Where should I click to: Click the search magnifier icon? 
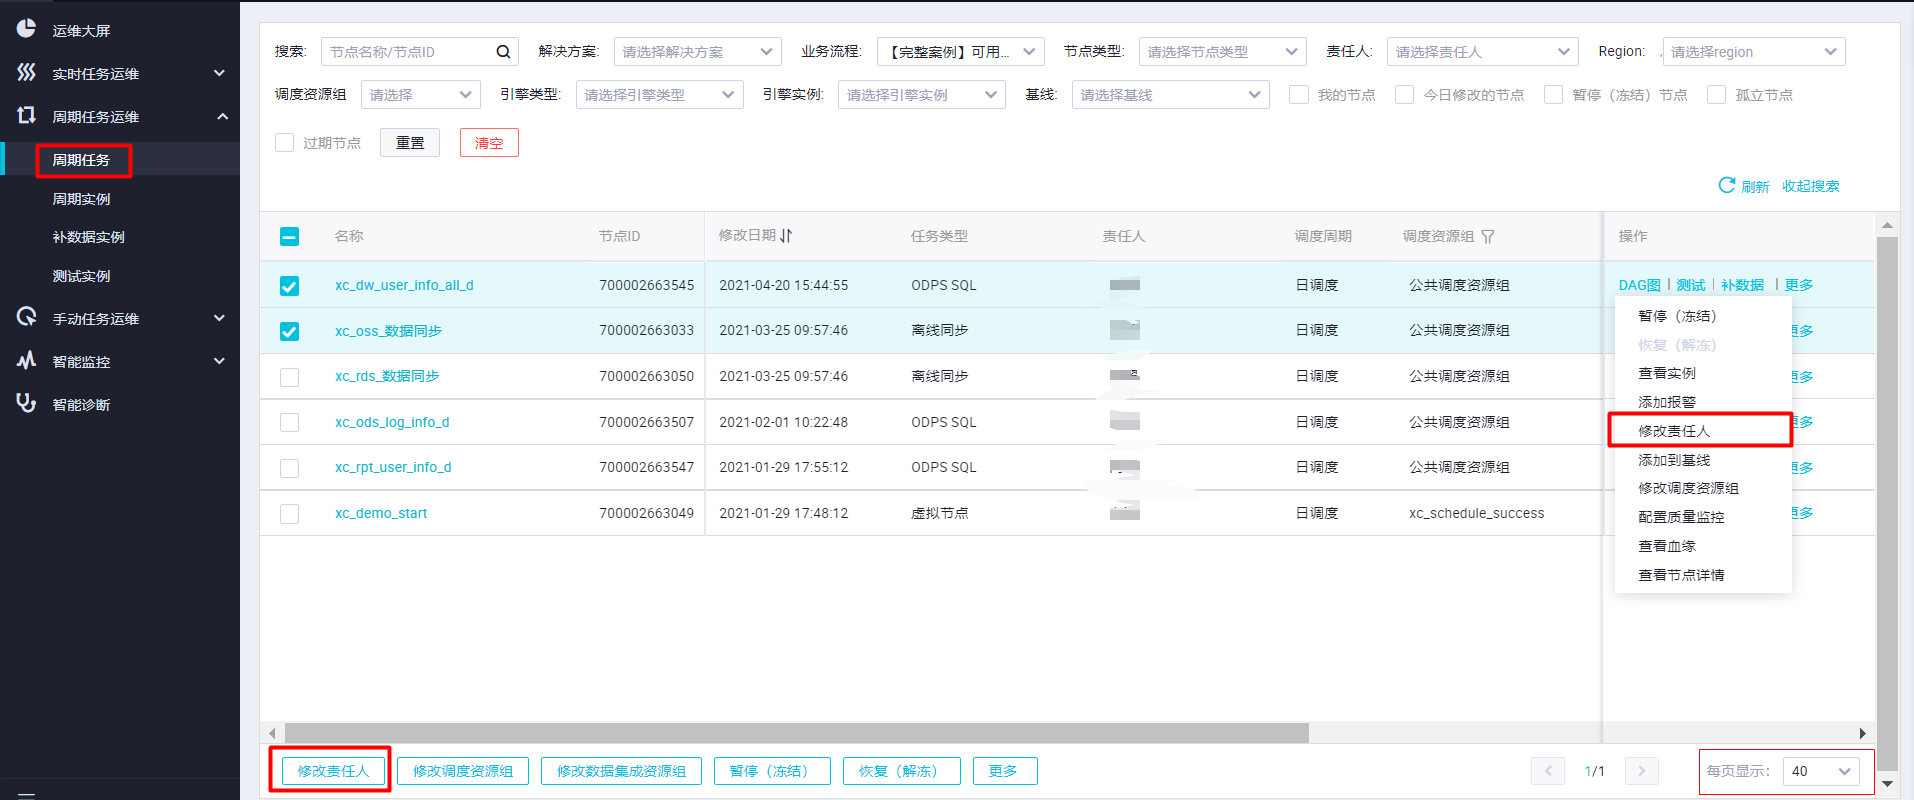(x=504, y=52)
